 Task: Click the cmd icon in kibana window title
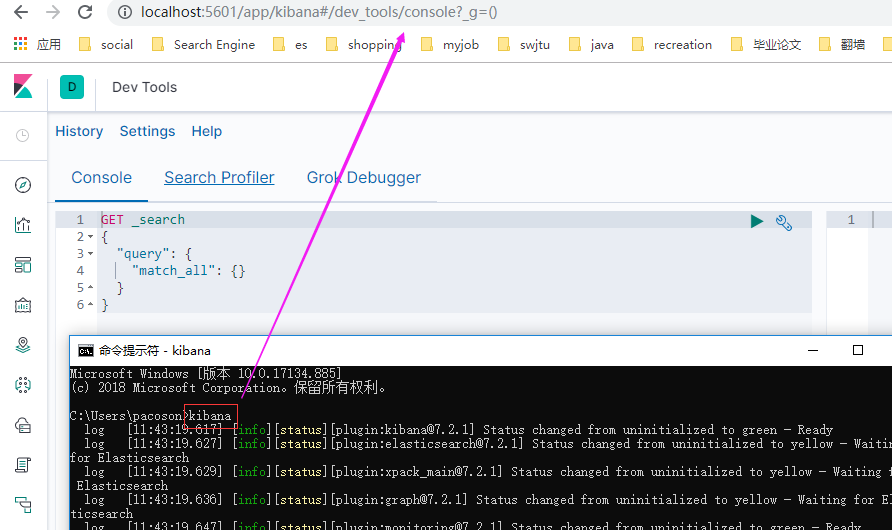85,351
